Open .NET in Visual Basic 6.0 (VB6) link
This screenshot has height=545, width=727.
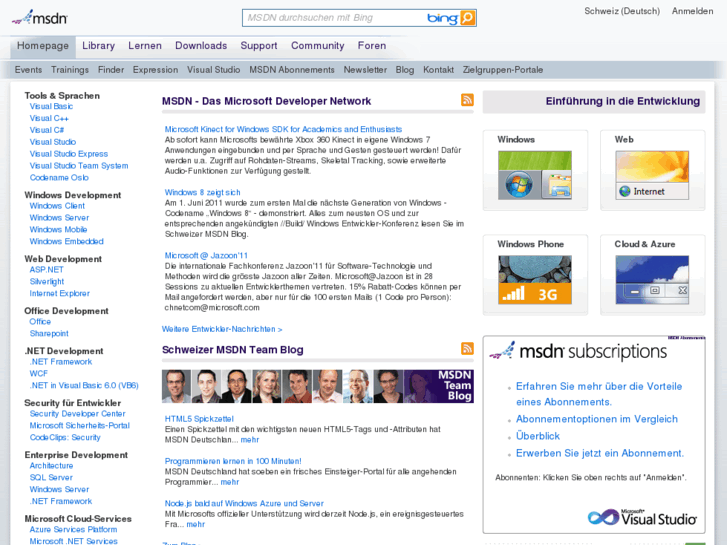coord(84,385)
